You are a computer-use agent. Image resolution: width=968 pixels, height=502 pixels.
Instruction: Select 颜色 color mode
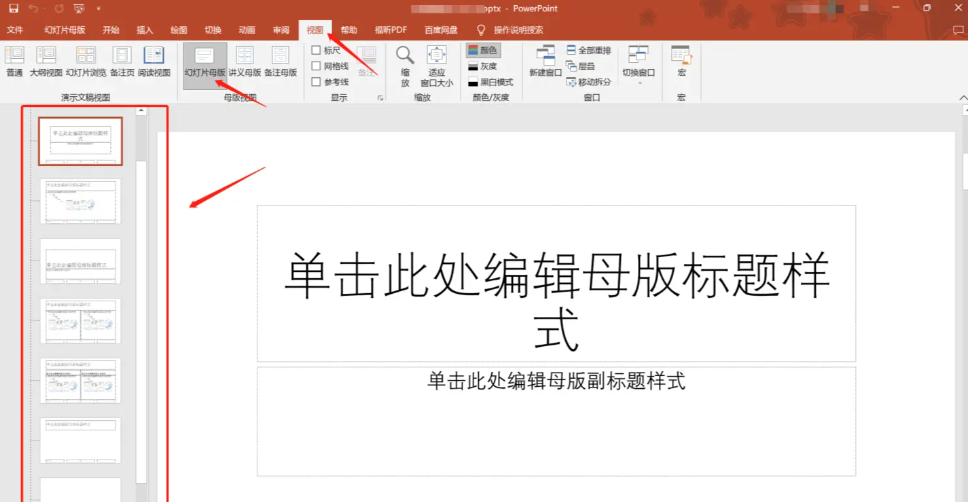click(483, 50)
